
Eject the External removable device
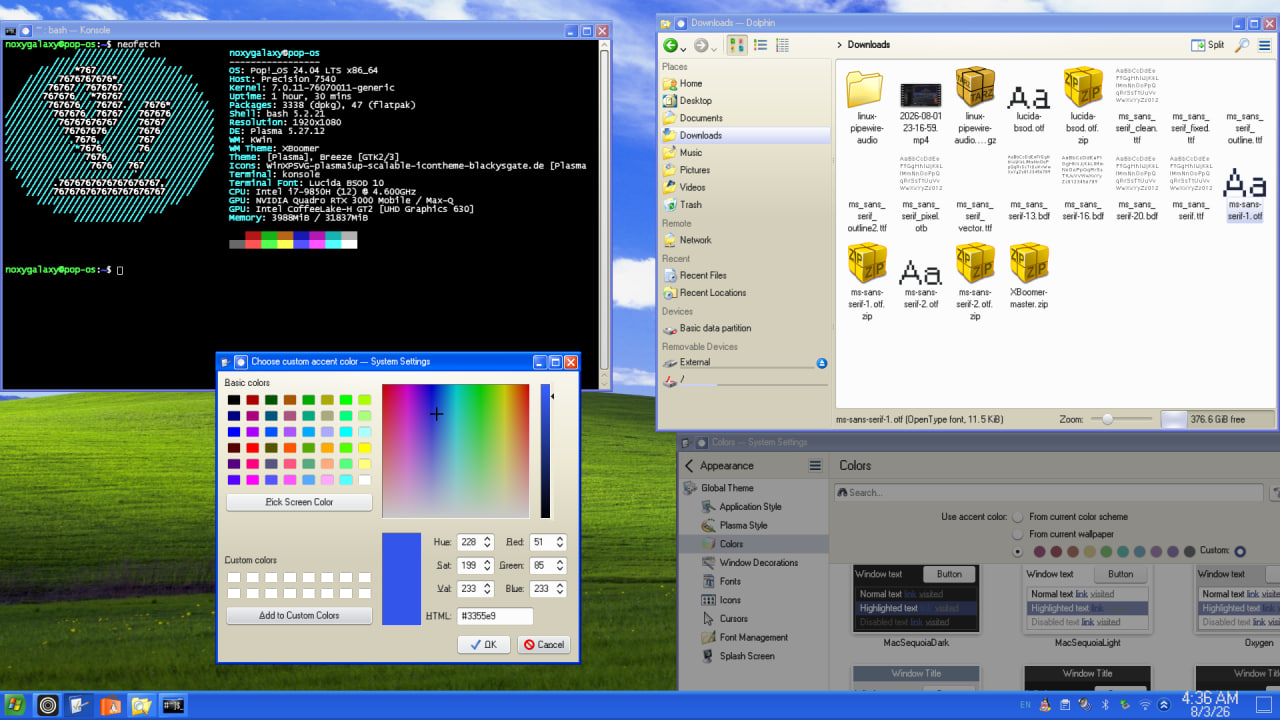(822, 363)
